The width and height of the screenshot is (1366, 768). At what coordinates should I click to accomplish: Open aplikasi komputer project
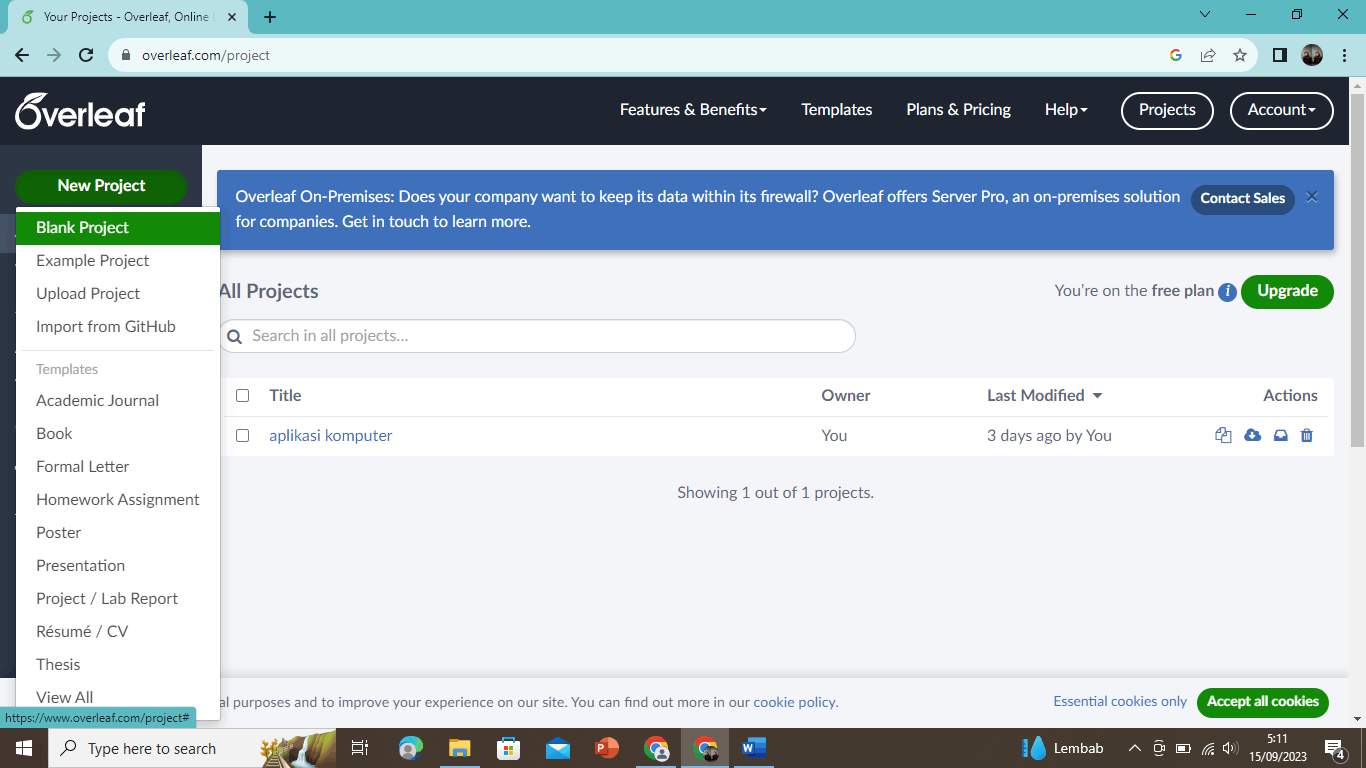click(330, 436)
